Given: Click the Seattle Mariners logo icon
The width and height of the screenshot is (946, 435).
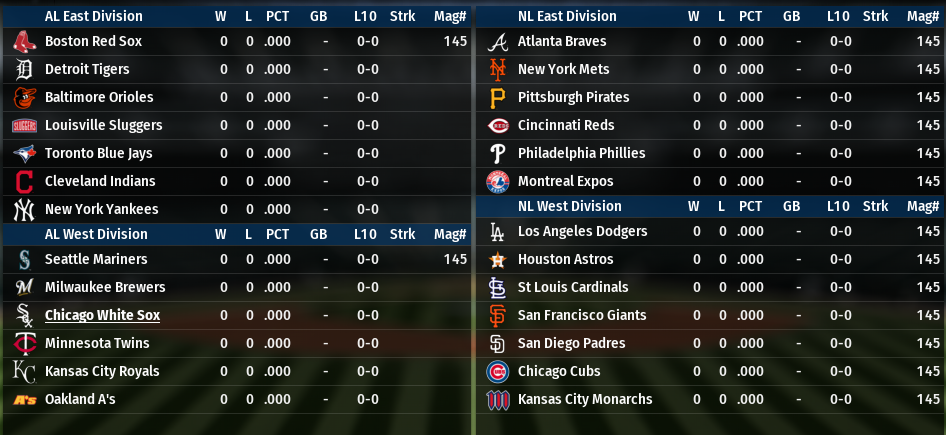Looking at the screenshot, I should click(24, 260).
